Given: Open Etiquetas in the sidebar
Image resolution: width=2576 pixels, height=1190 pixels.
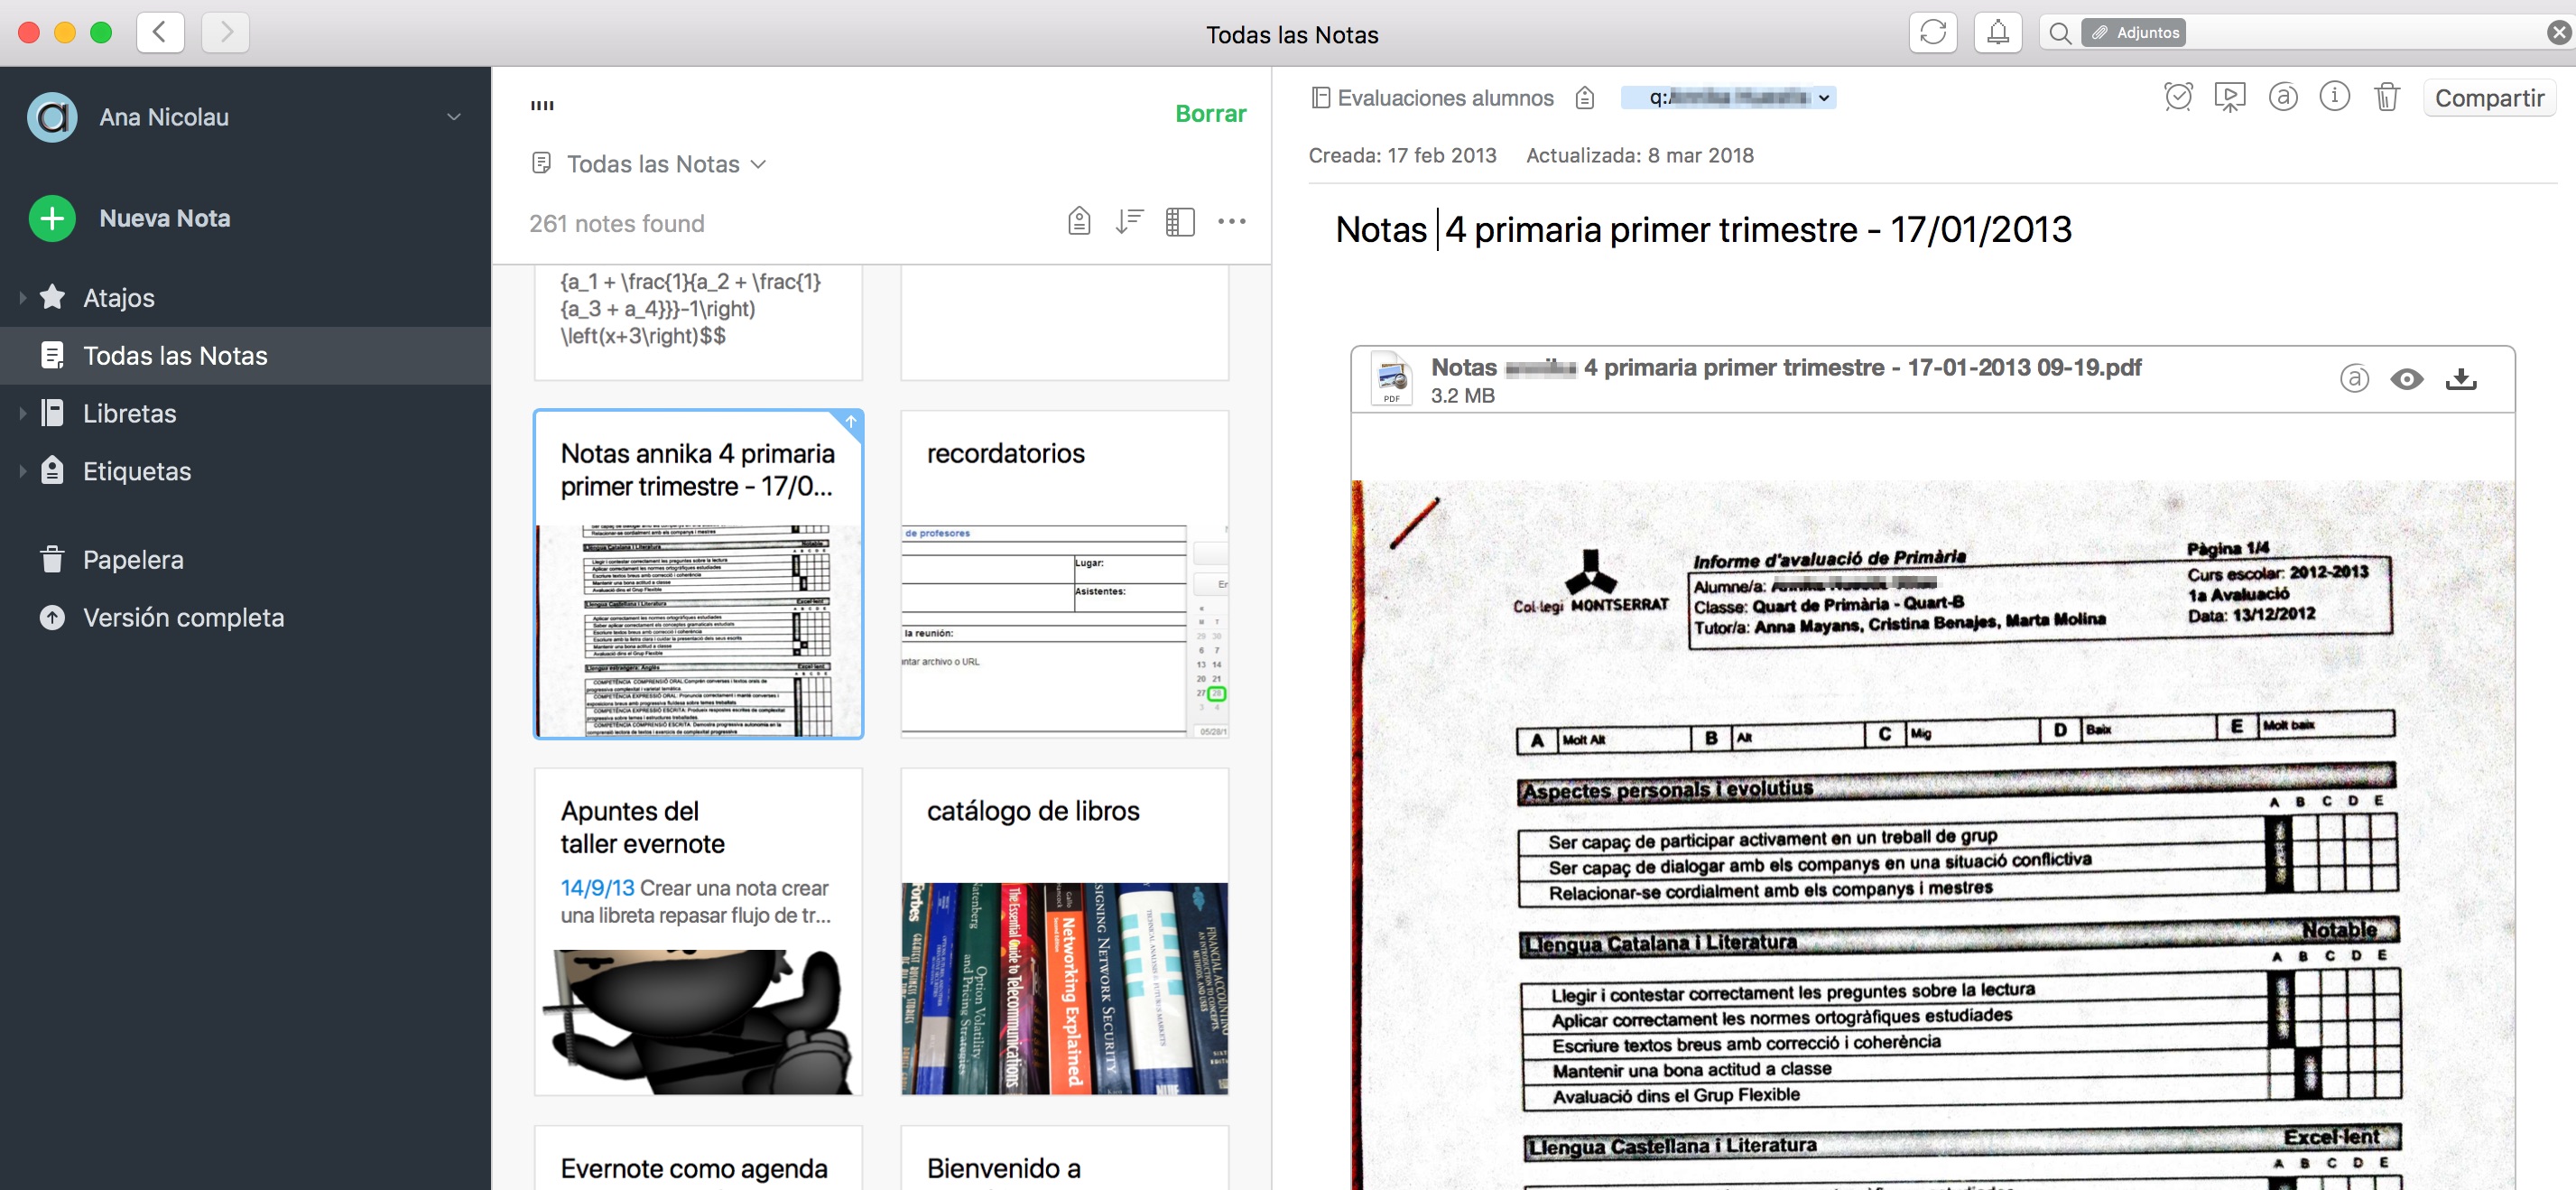Looking at the screenshot, I should pyautogui.click(x=136, y=471).
